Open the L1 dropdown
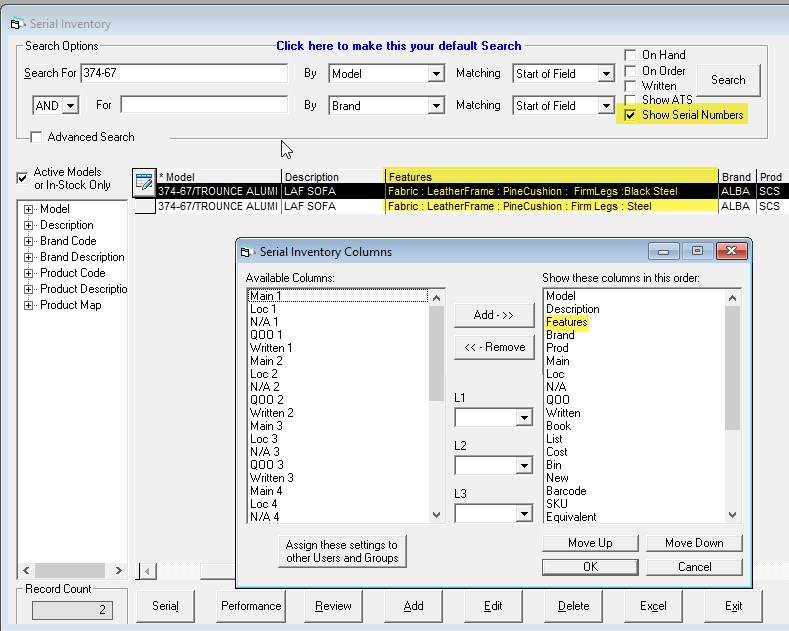 click(524, 418)
